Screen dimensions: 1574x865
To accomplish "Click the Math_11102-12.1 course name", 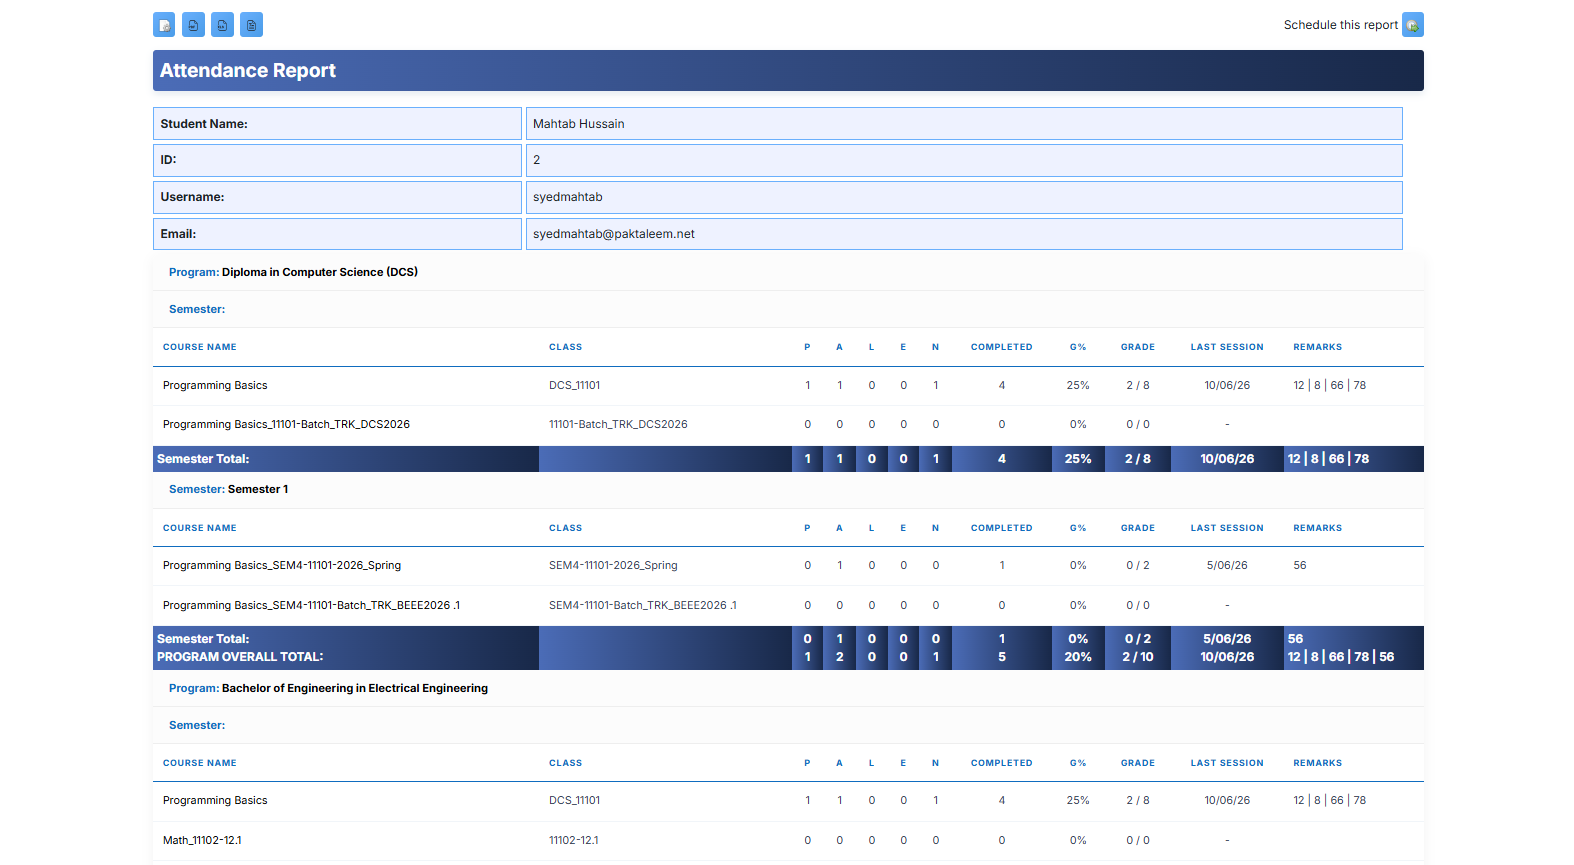I will [x=202, y=840].
